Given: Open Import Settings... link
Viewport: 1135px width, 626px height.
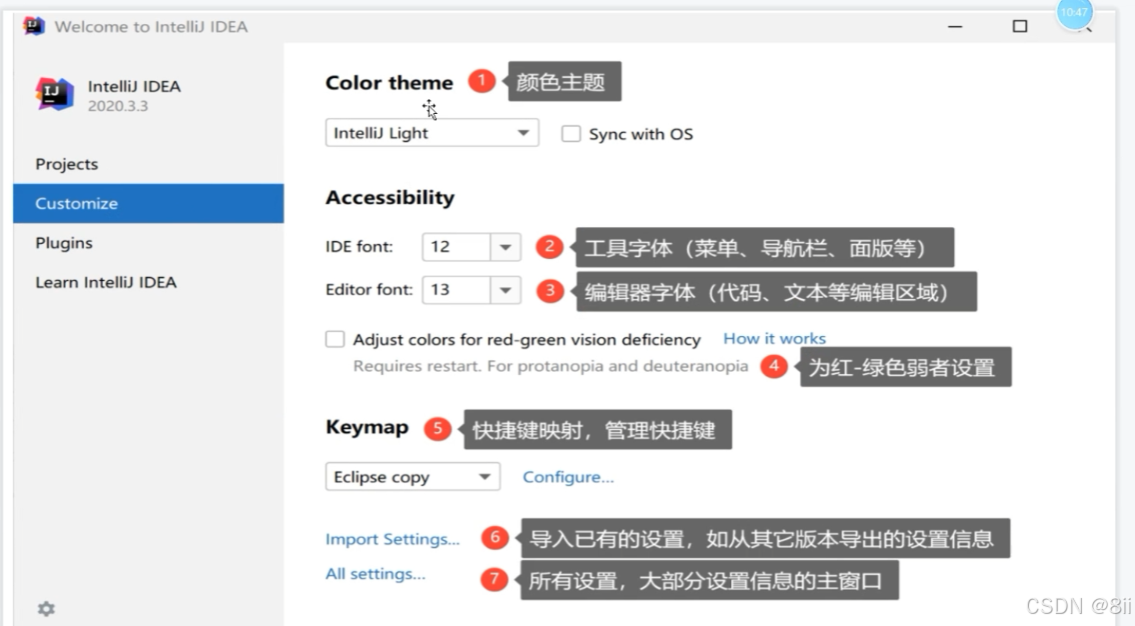Looking at the screenshot, I should pos(392,539).
